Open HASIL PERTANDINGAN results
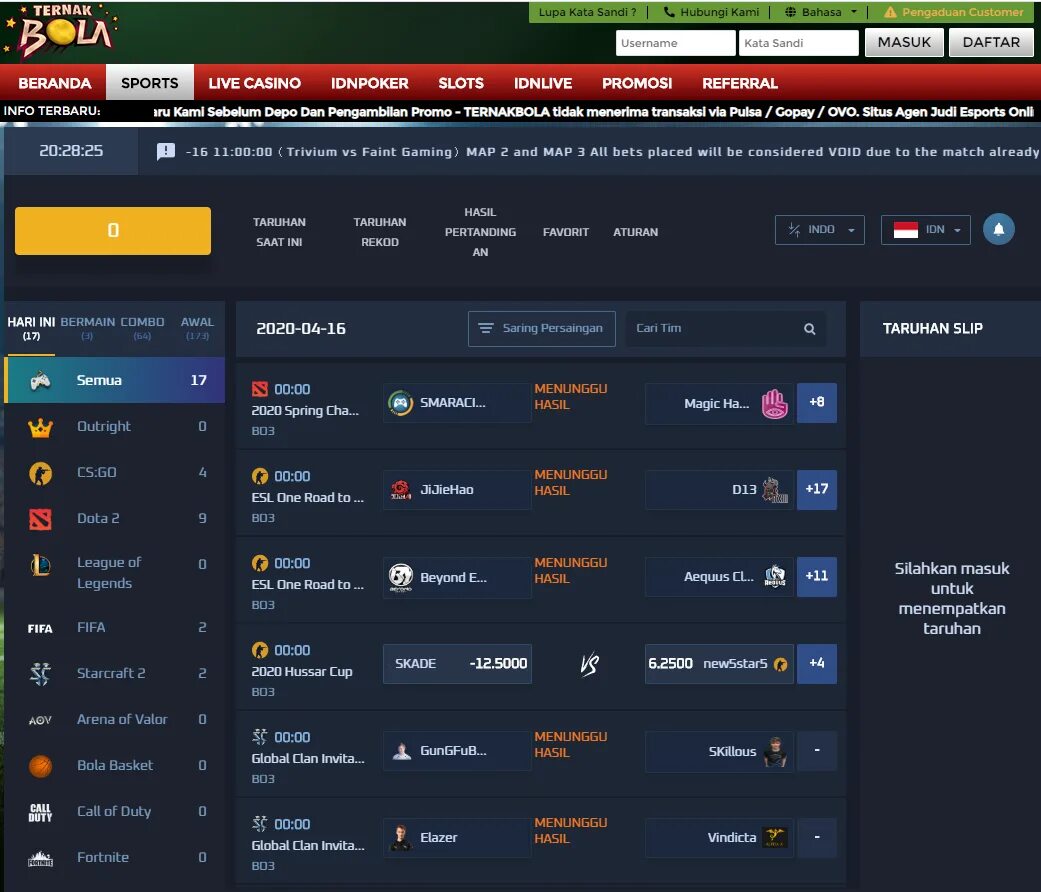1041x892 pixels. point(480,232)
